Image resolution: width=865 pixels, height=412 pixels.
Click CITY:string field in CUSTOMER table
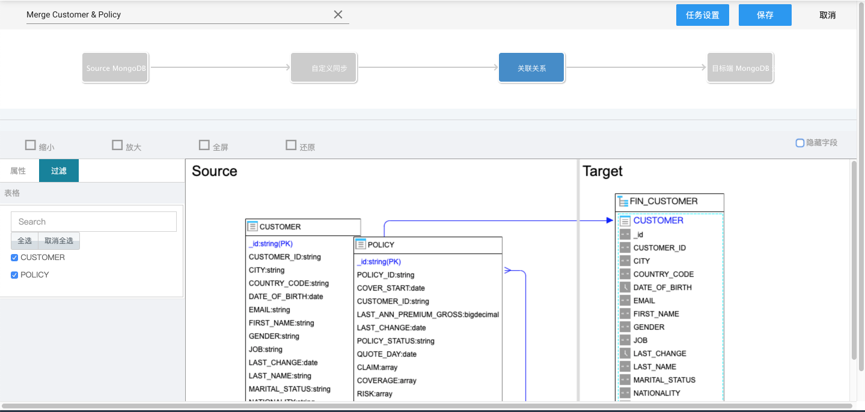266,270
